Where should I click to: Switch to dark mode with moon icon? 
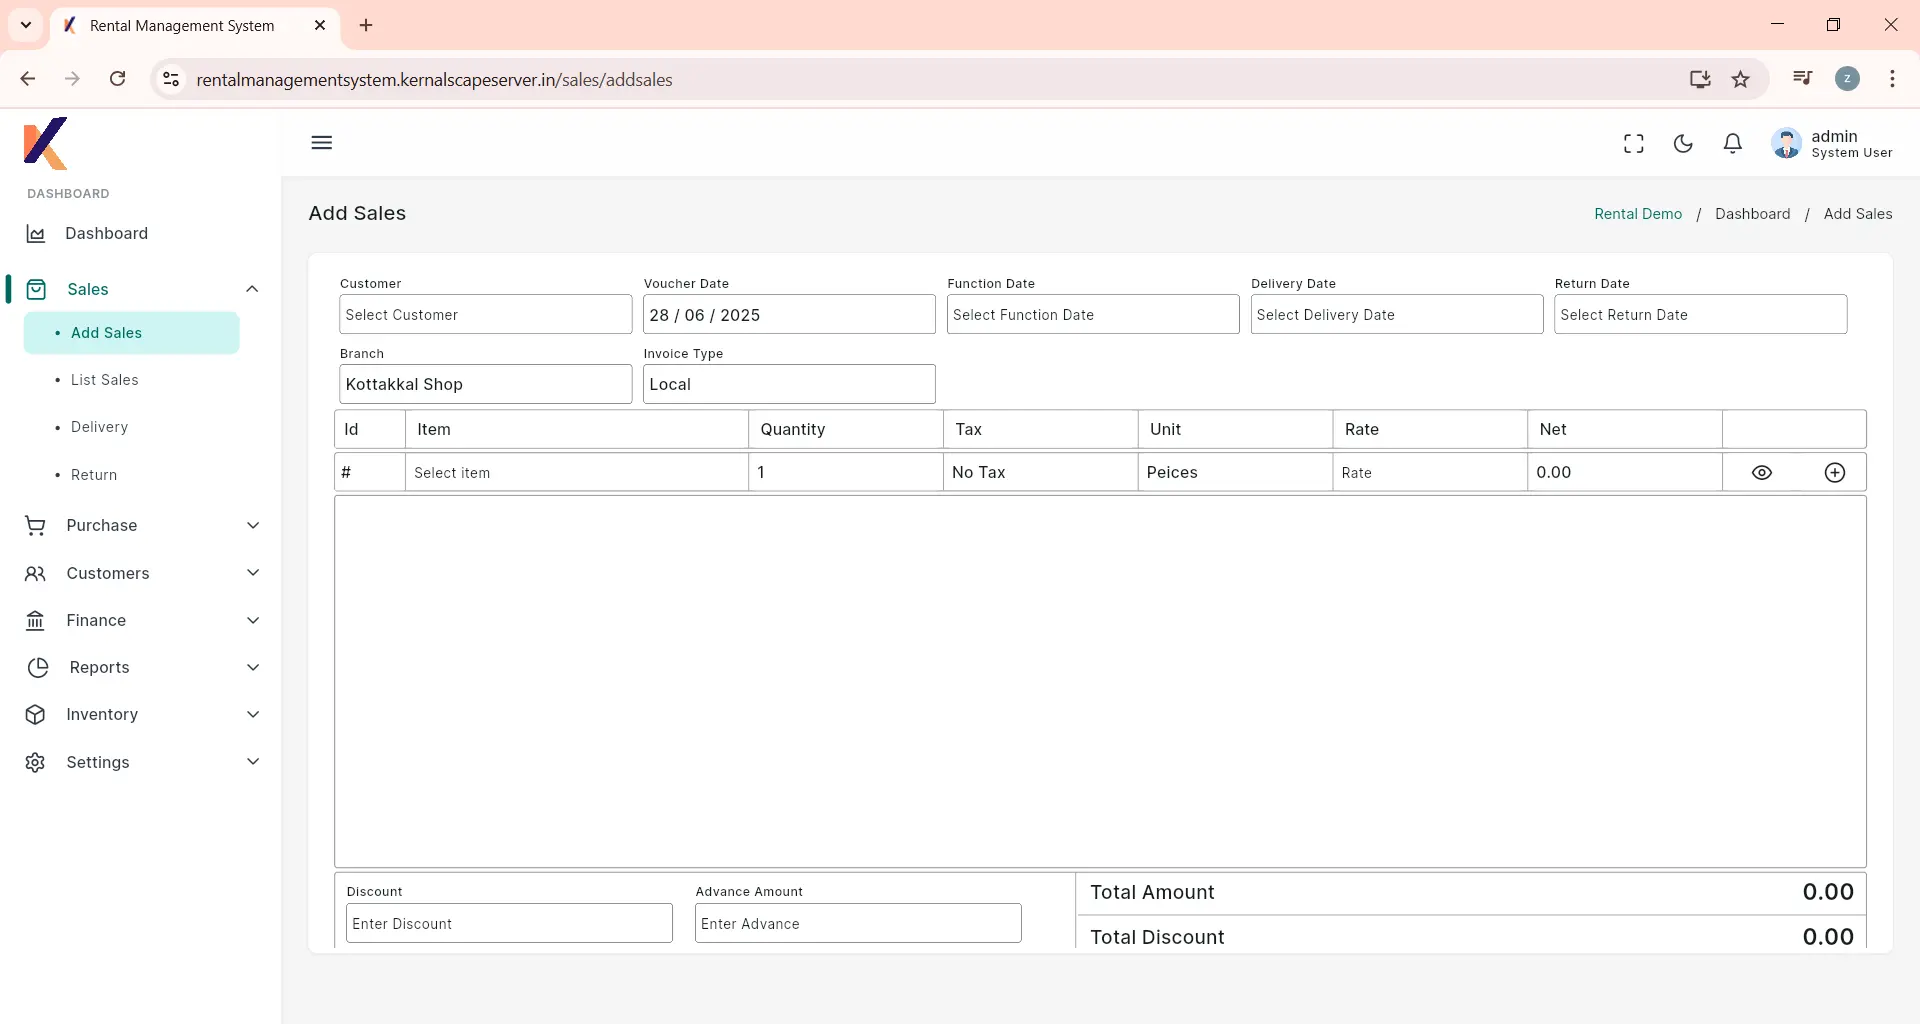pyautogui.click(x=1683, y=144)
